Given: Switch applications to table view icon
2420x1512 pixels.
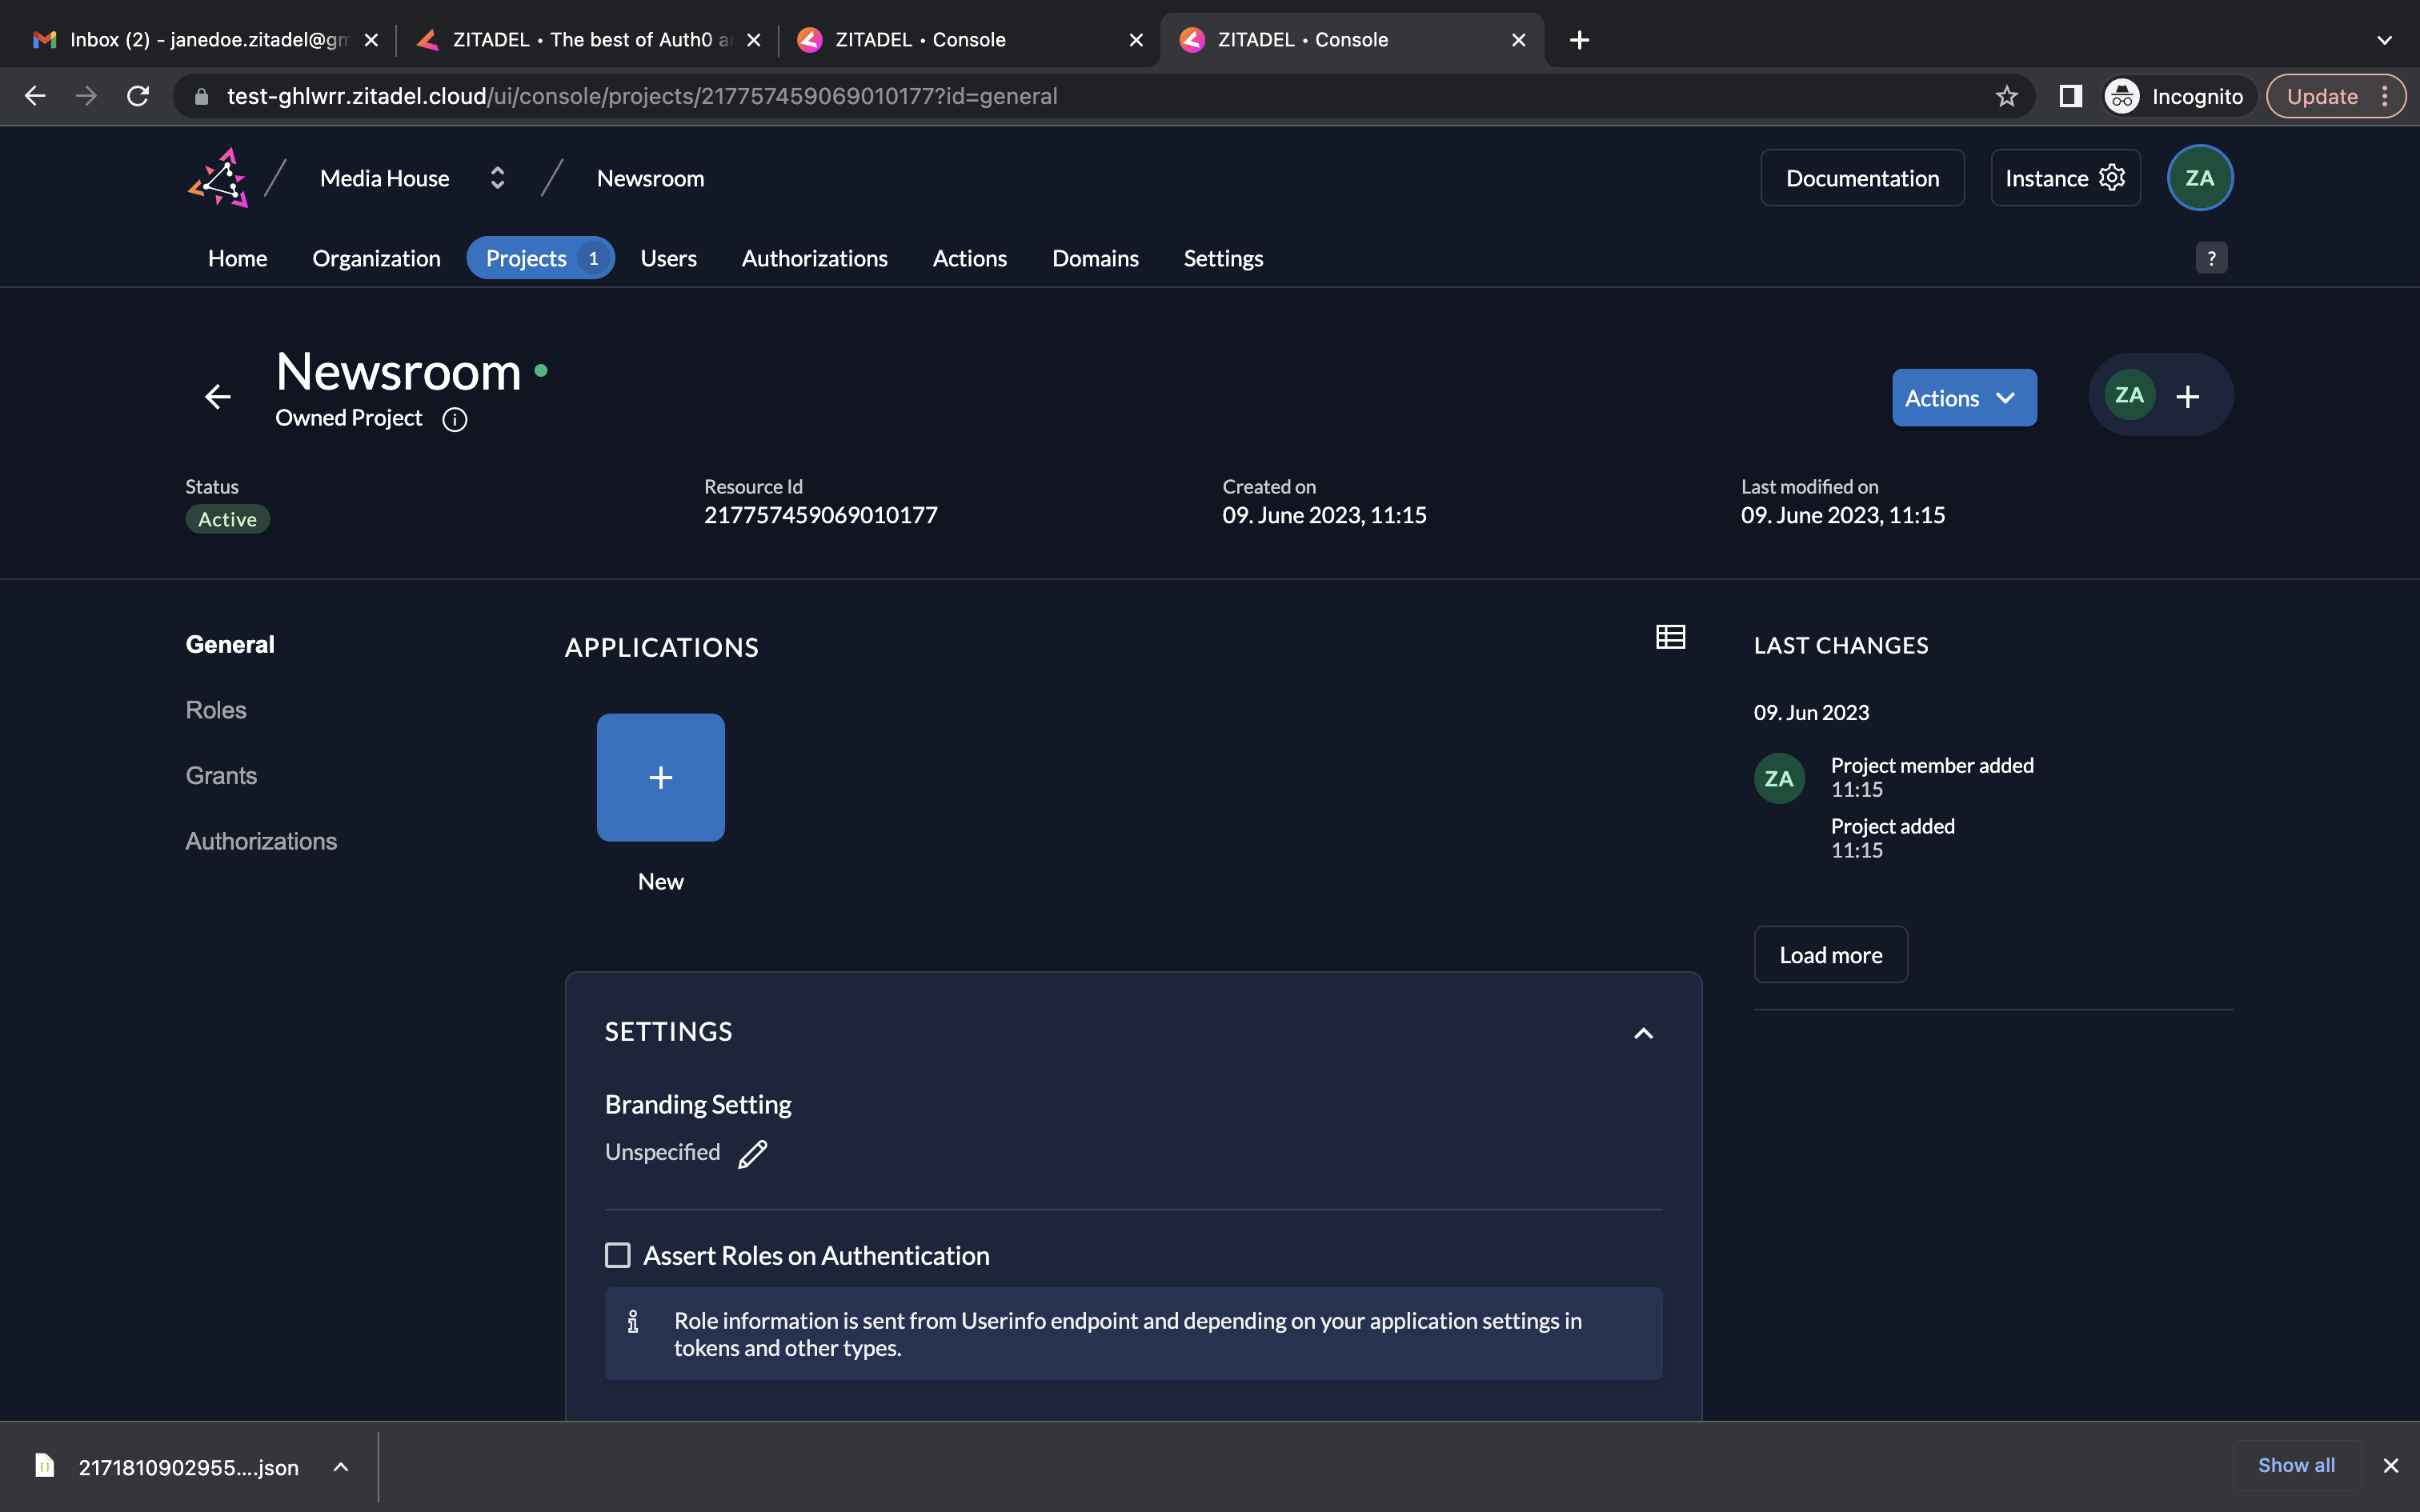Looking at the screenshot, I should point(1670,637).
